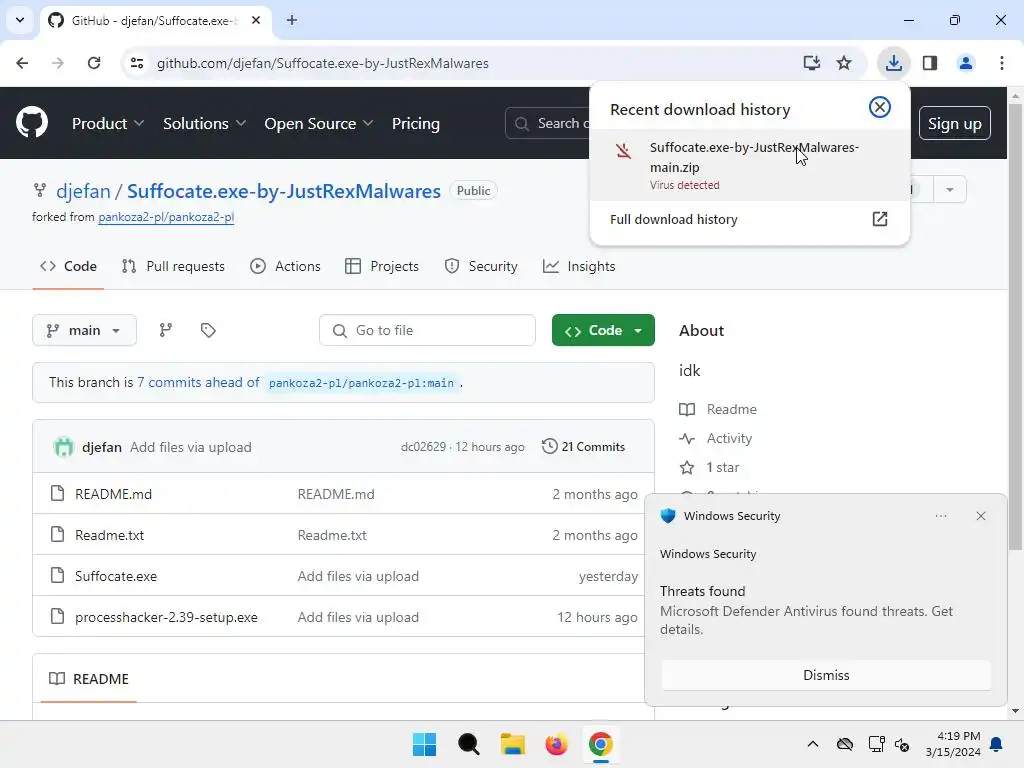The width and height of the screenshot is (1024, 768).
Task: Switch to Insights tab
Action: click(579, 266)
